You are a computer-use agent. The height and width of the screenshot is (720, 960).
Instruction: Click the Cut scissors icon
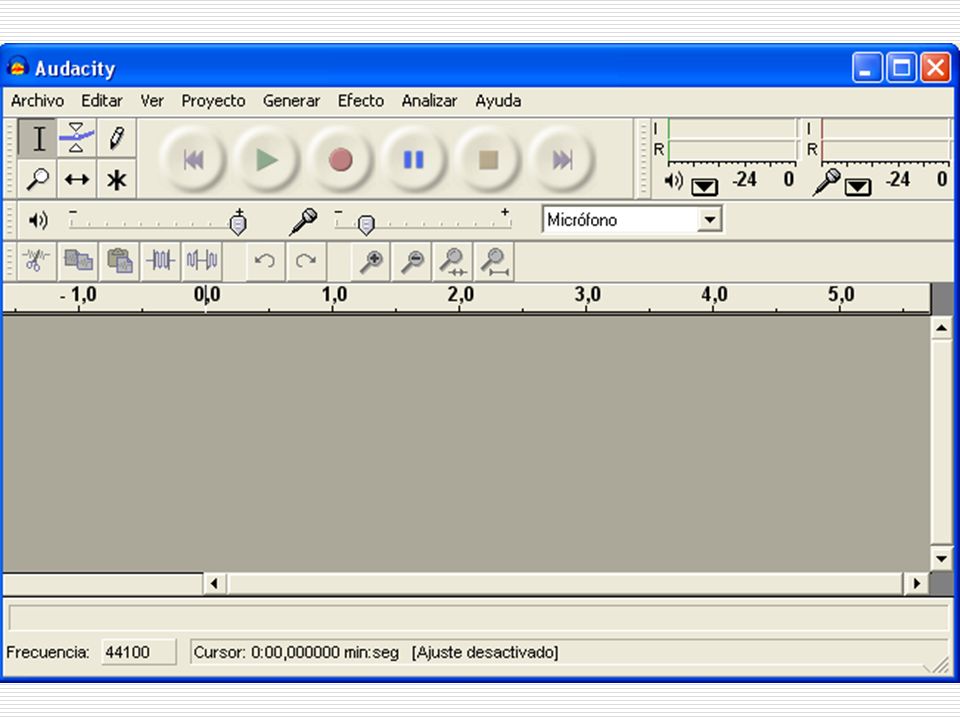[36, 261]
